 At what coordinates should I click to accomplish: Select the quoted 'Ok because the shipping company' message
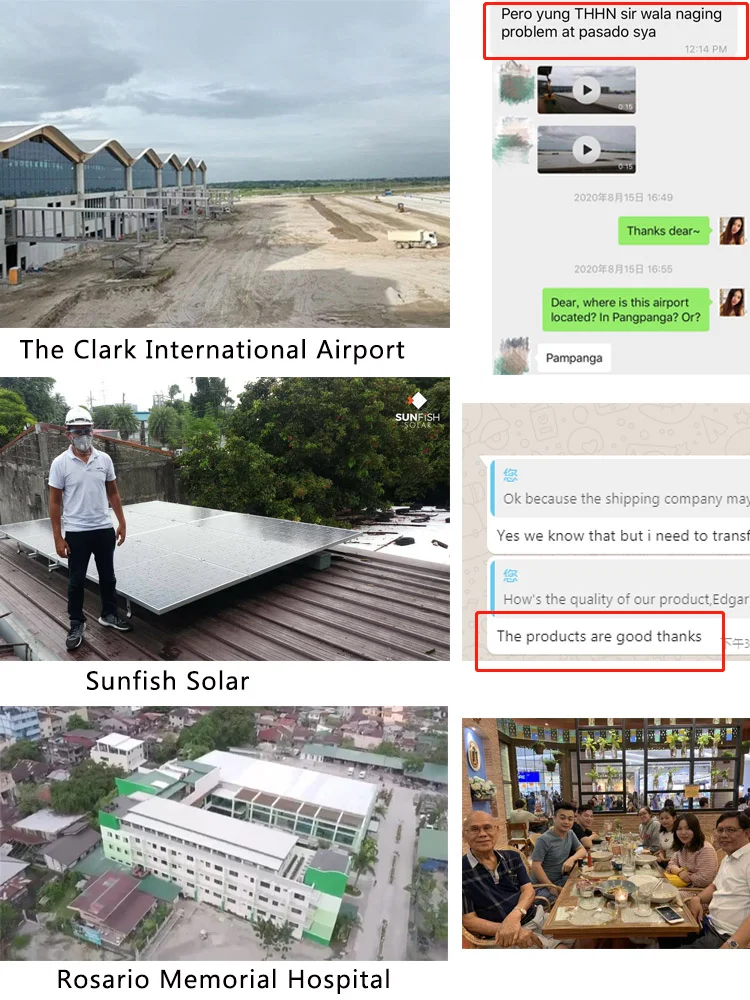coord(619,487)
